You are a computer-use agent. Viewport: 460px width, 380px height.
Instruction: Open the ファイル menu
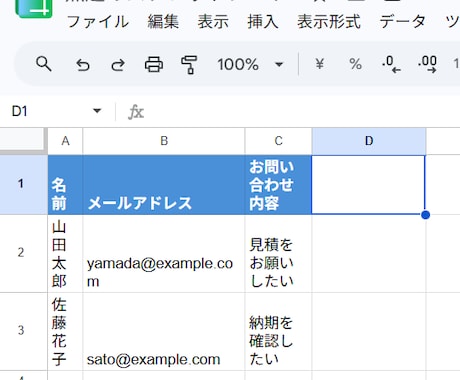(98, 22)
